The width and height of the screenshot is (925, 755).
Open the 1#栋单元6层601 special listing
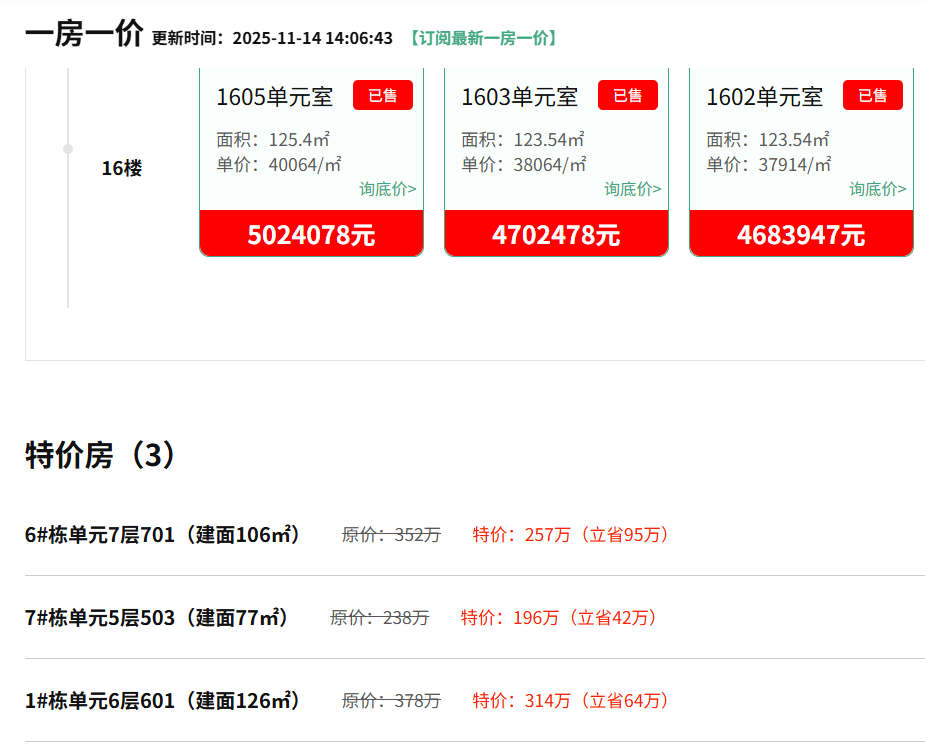[163, 701]
